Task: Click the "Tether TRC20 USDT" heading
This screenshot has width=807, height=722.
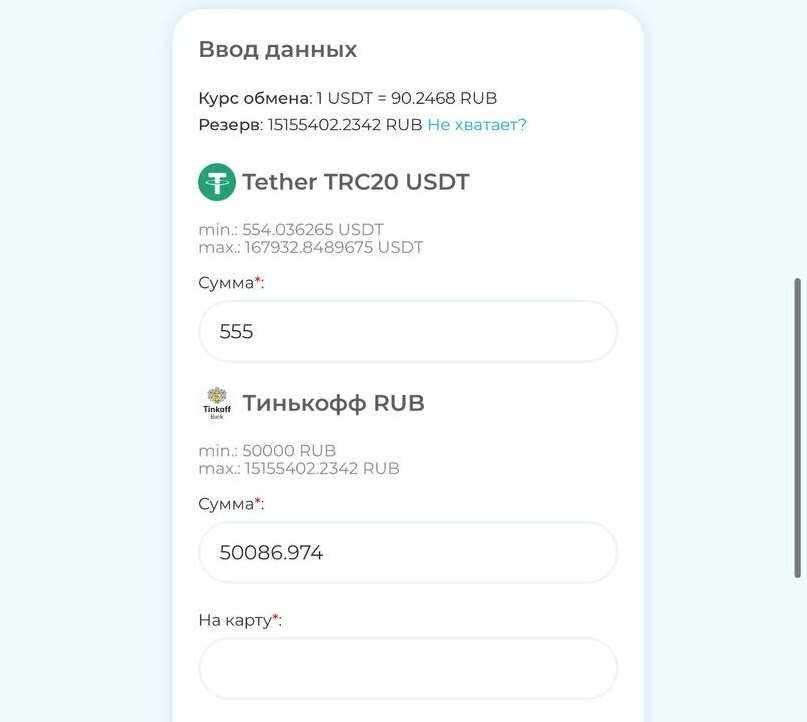Action: 356,182
